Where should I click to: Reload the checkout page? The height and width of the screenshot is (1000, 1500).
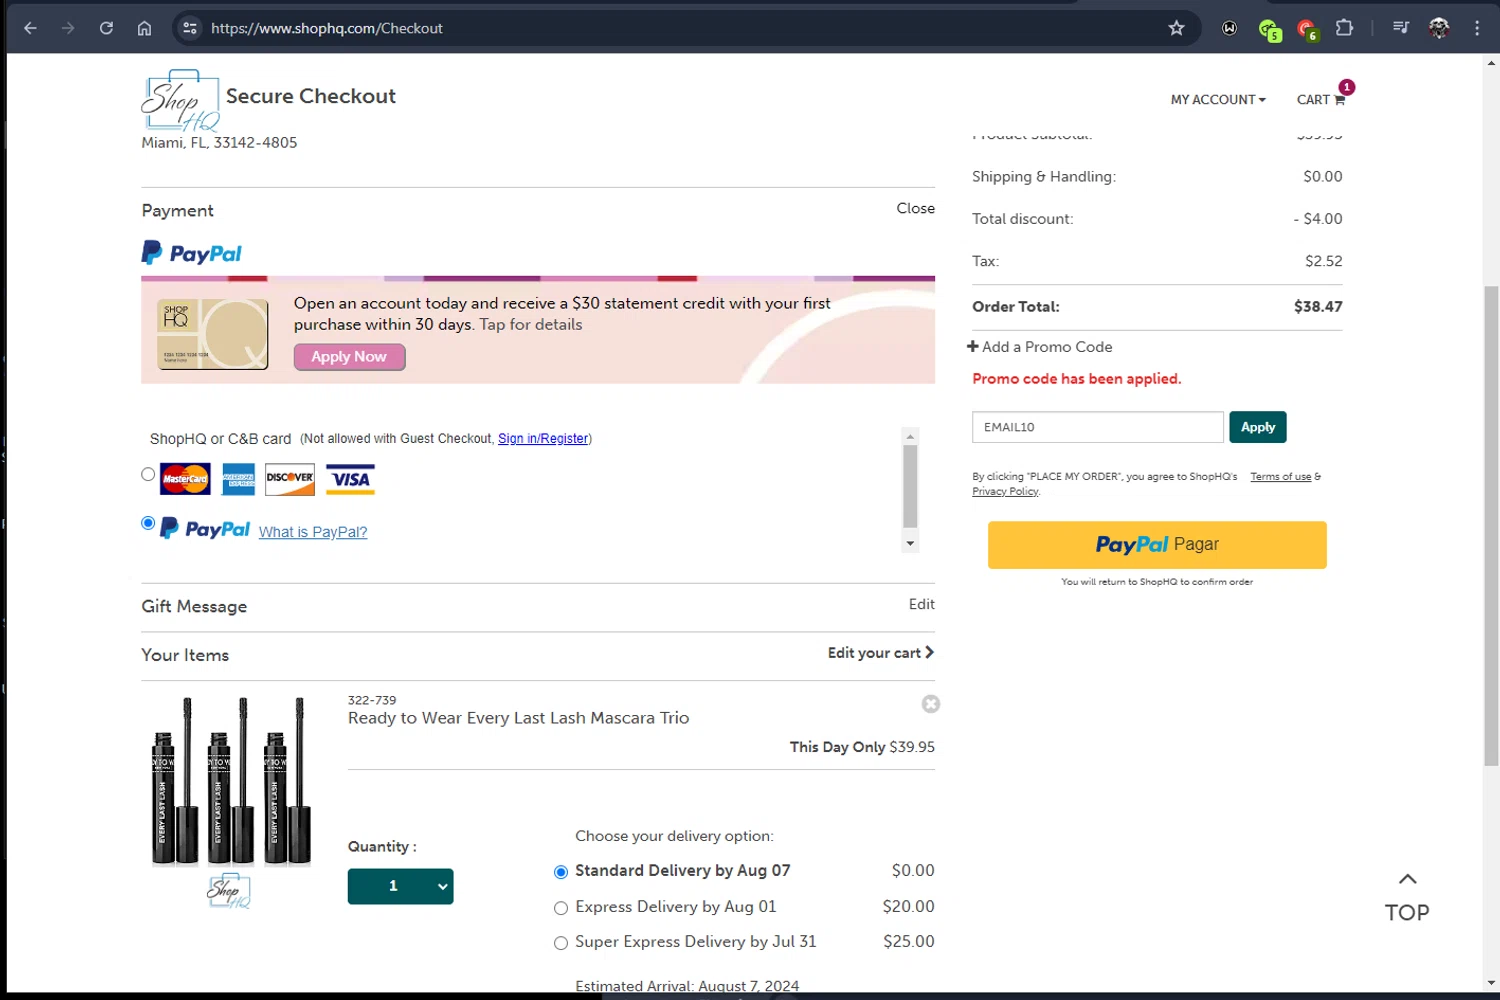106,28
